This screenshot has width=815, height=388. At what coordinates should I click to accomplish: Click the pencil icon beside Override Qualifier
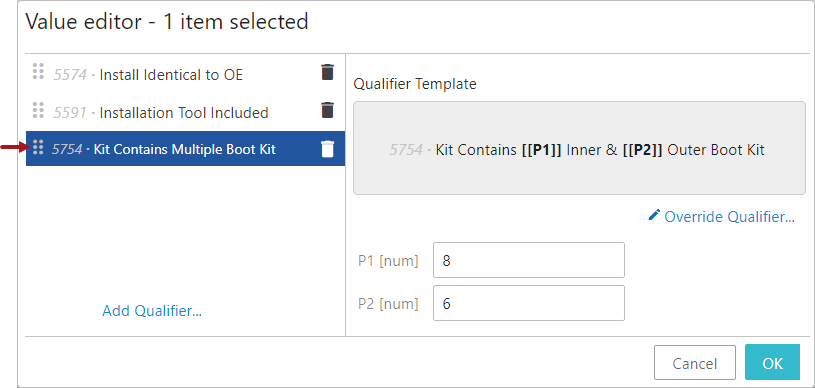coord(654,215)
